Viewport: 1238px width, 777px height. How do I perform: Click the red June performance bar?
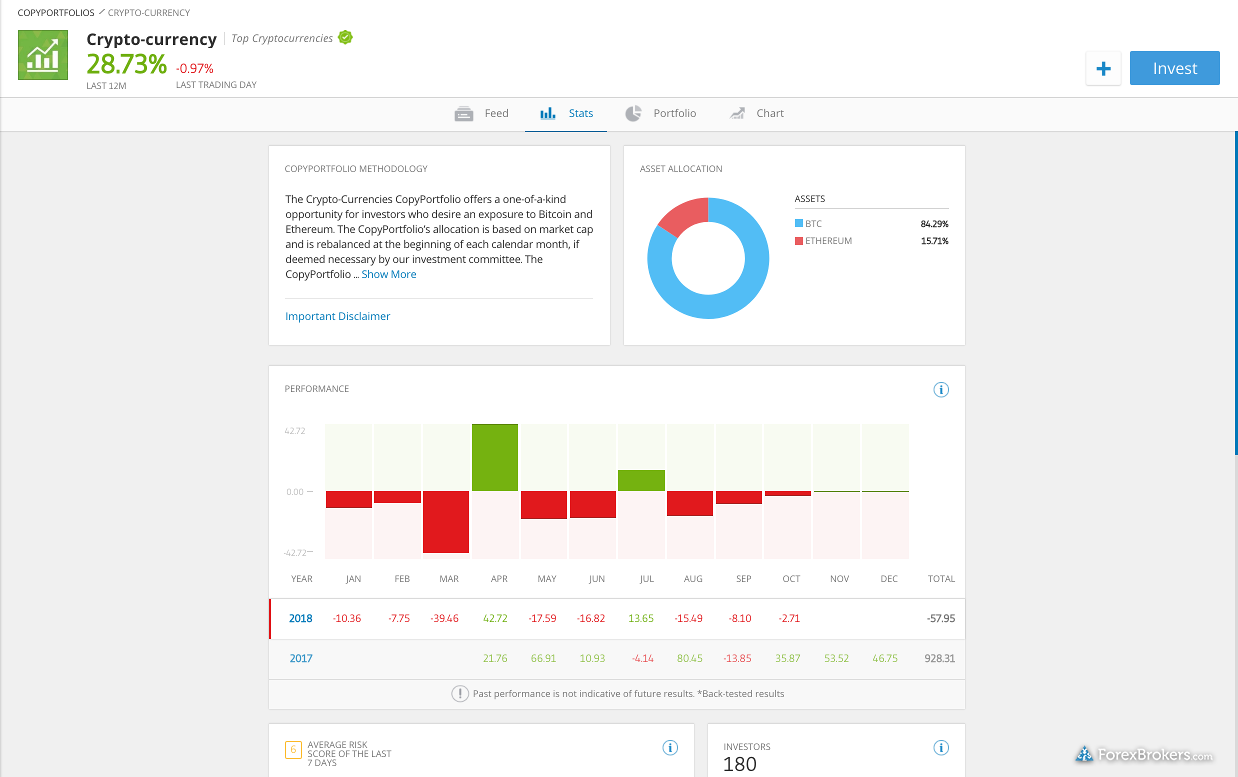pyautogui.click(x=593, y=504)
